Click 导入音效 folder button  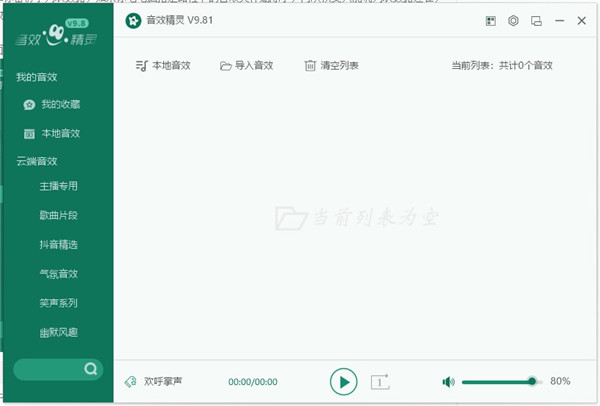pos(246,66)
